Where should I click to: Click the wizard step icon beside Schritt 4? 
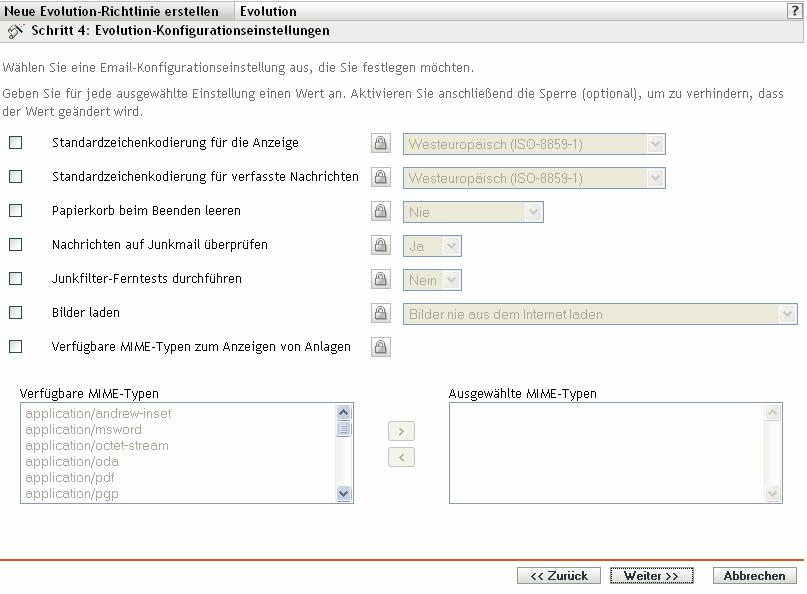16,31
